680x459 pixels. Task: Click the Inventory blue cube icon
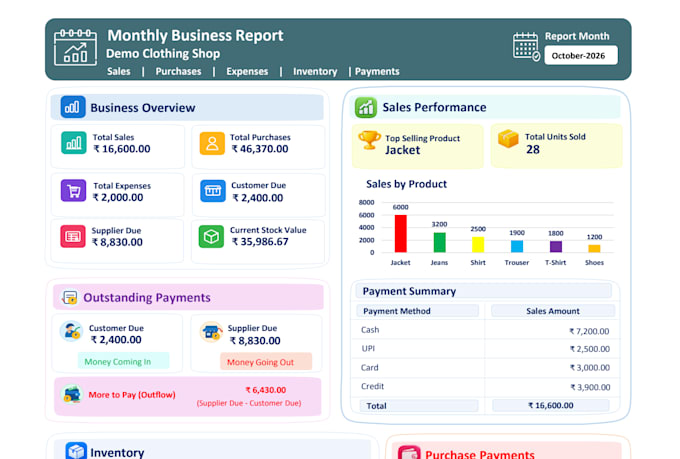click(76, 451)
